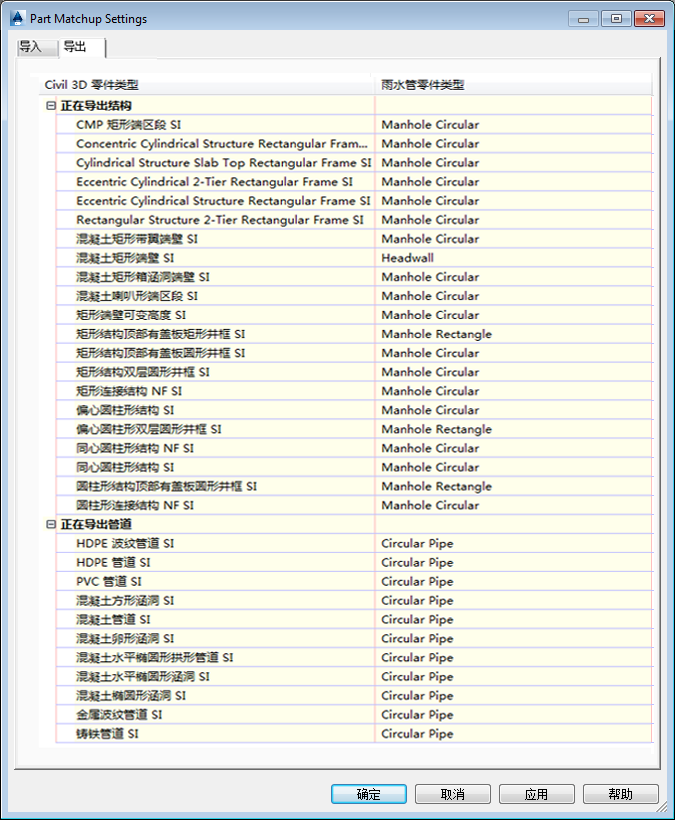Open Manhole Circular cell for CMP 矩形端区段
Screen dimensions: 675x820
pyautogui.click(x=513, y=124)
